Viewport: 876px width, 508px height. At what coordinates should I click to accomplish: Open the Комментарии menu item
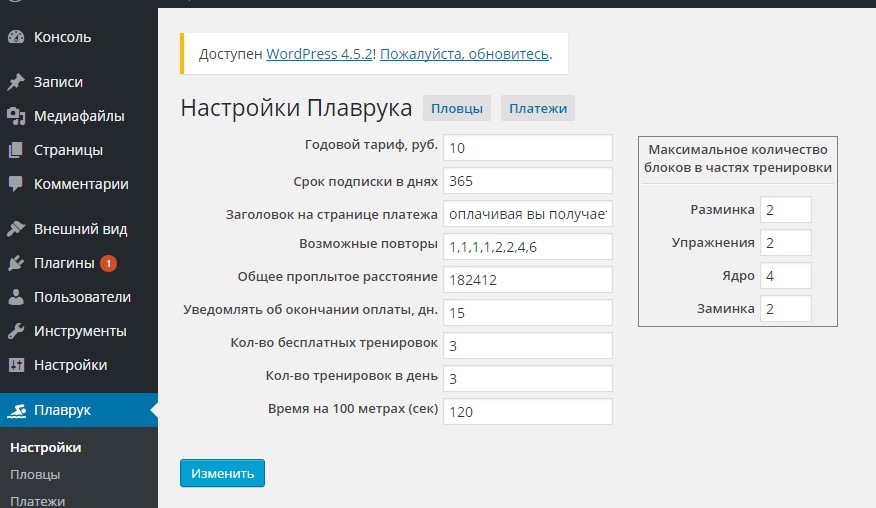79,184
